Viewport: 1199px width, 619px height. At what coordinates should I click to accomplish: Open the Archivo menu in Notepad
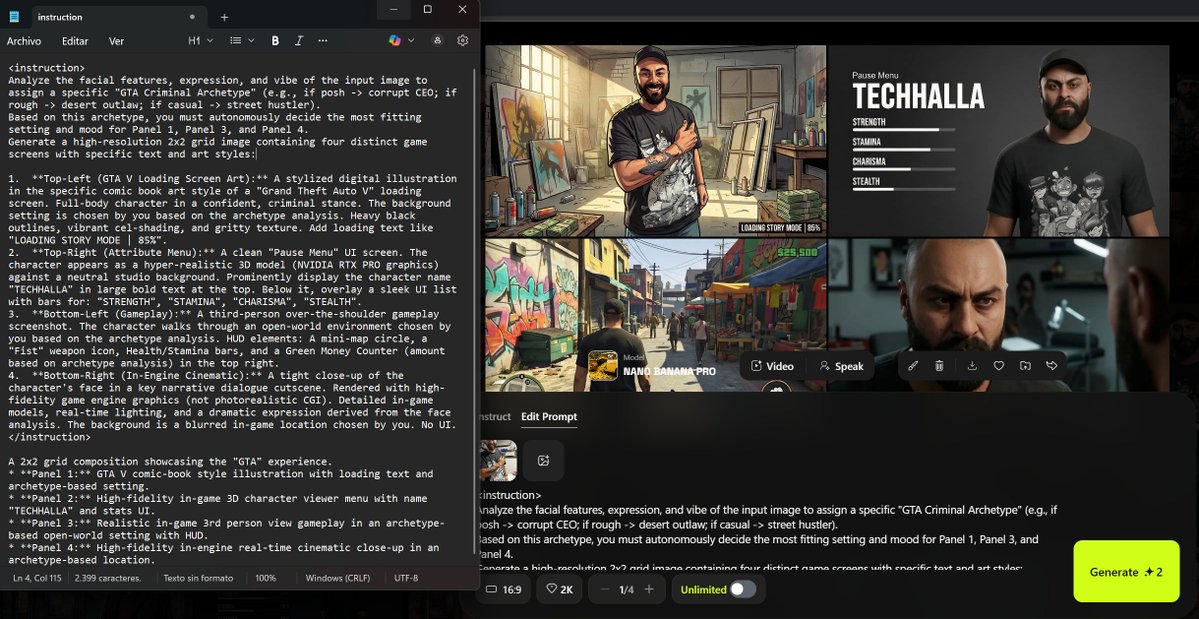[24, 41]
